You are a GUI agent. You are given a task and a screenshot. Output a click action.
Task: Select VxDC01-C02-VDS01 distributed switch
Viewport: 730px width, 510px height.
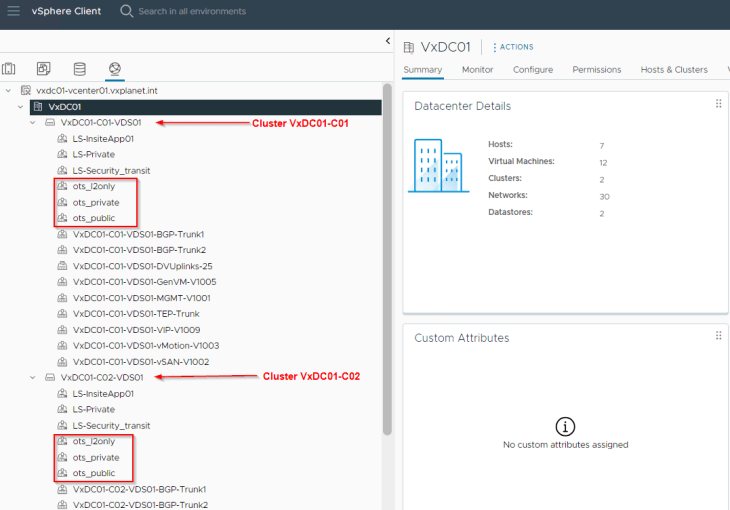102,377
